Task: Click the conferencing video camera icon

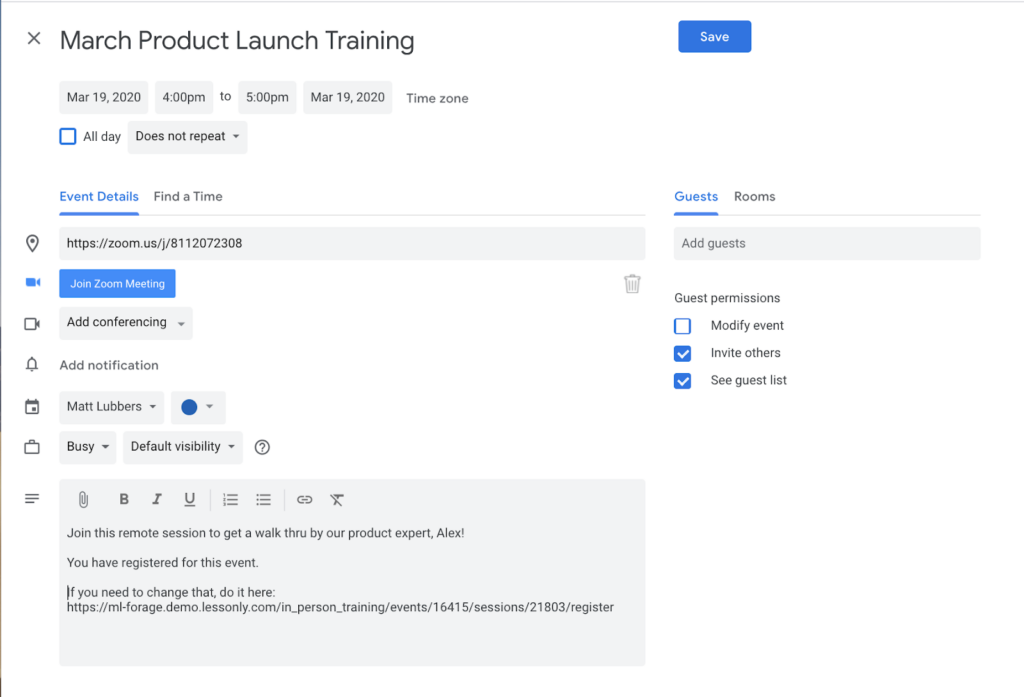Action: (x=32, y=324)
